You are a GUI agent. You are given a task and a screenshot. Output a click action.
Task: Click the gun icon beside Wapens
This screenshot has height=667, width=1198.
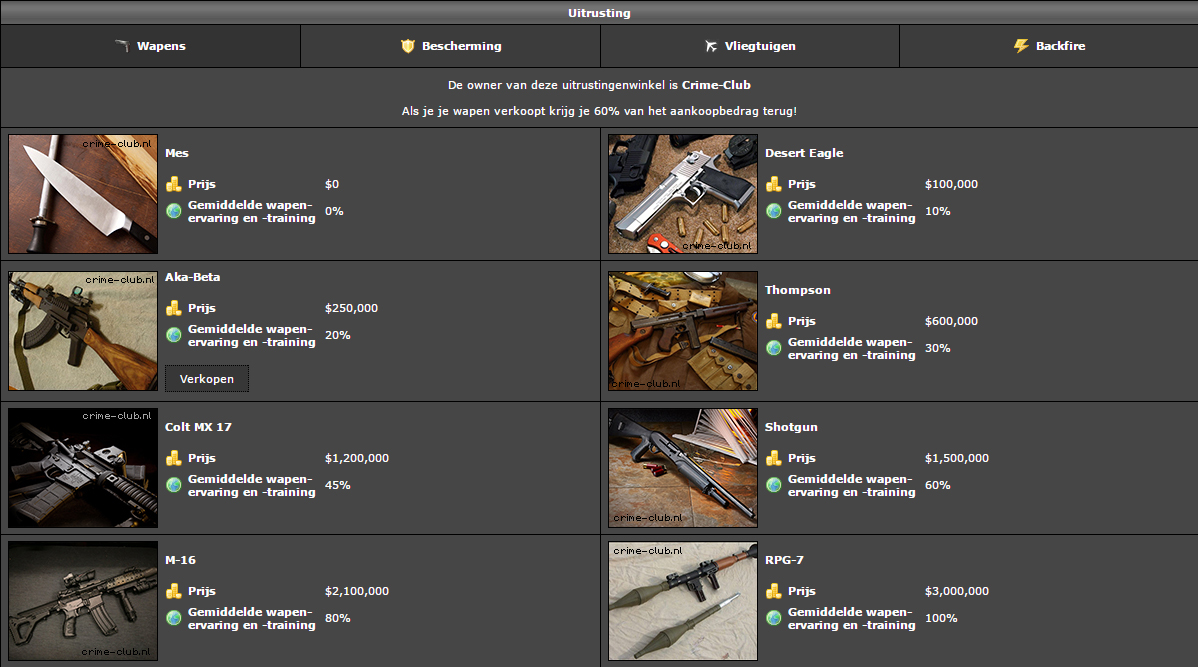(x=122, y=46)
